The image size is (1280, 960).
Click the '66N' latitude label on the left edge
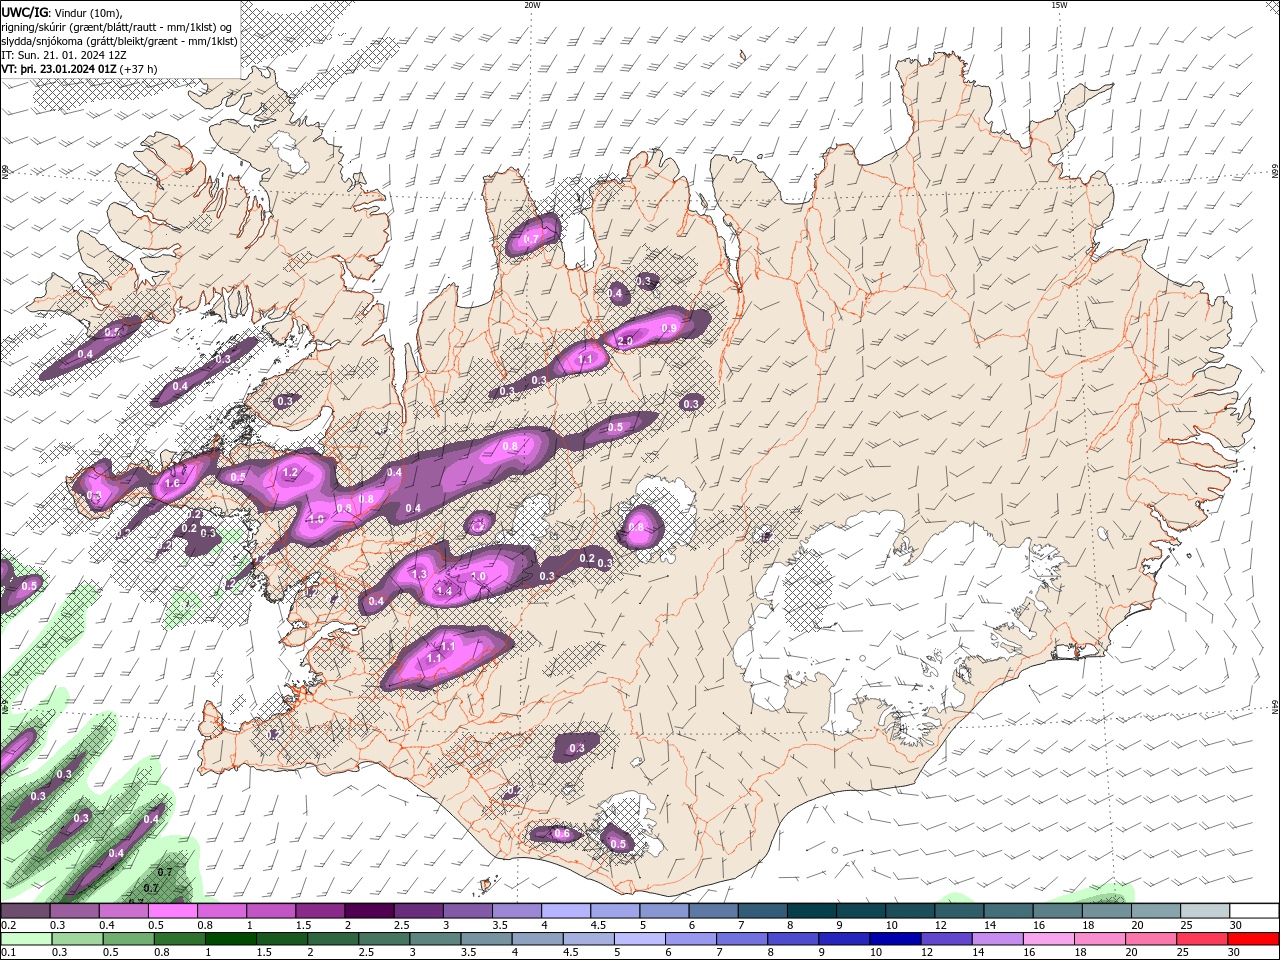click(5, 172)
